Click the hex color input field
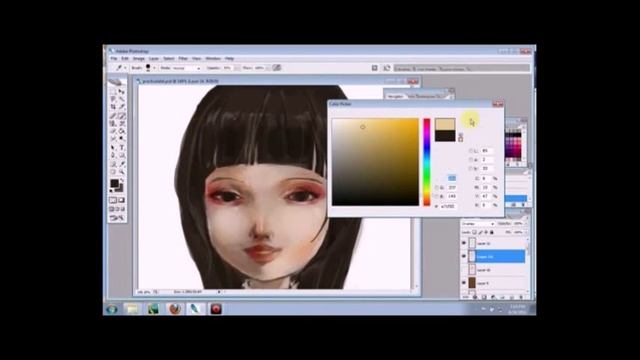The width and height of the screenshot is (640, 360). tap(448, 207)
